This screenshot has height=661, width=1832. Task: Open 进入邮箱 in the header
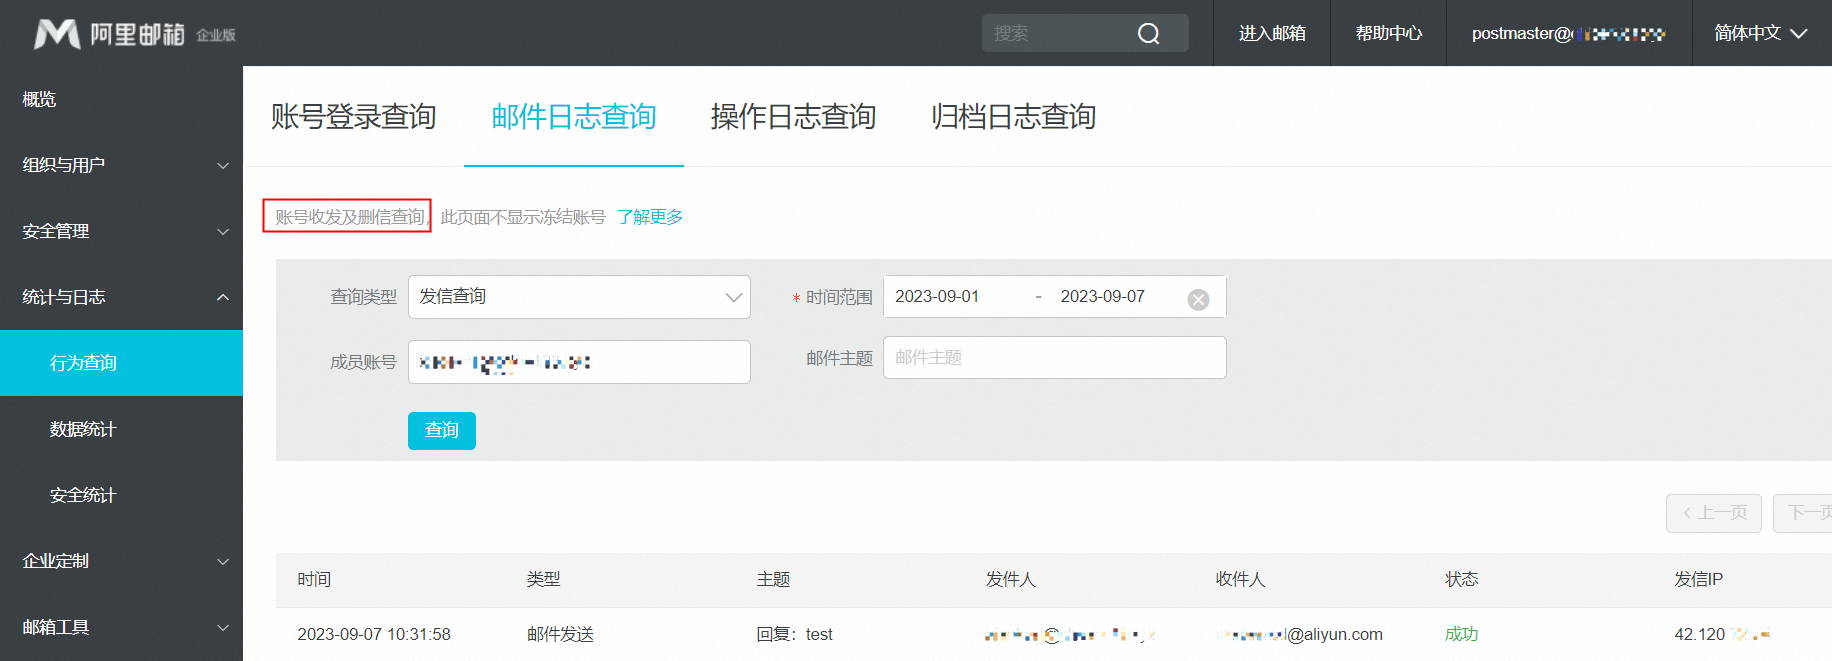pos(1272,33)
